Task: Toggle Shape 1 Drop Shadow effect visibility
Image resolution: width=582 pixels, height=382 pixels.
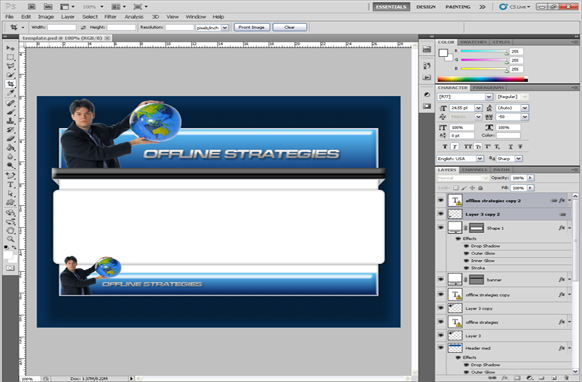Action: [x=467, y=246]
